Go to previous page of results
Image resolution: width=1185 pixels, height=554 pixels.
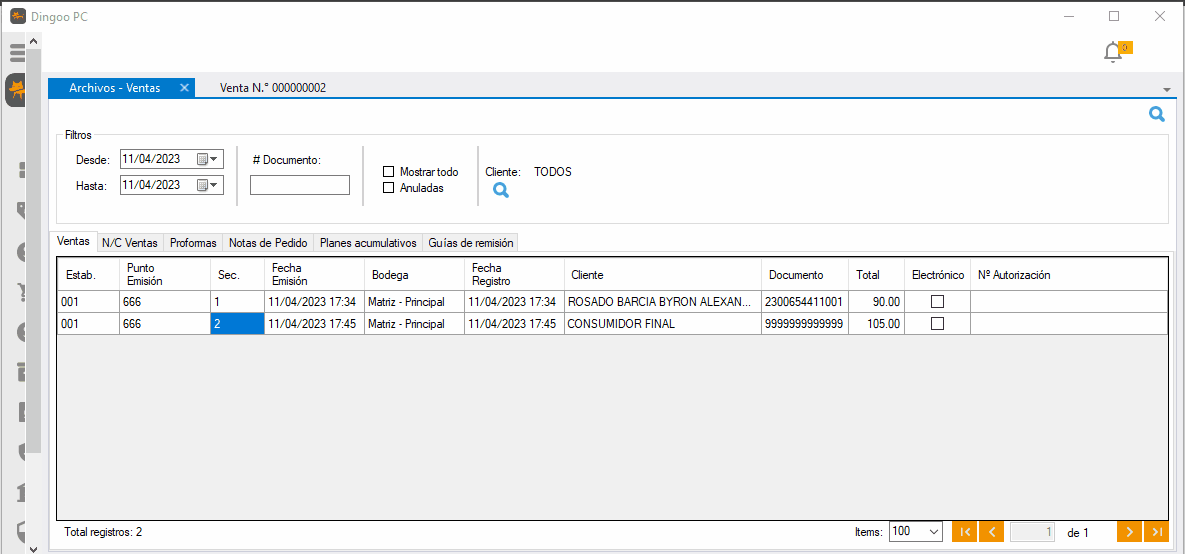[x=991, y=532]
